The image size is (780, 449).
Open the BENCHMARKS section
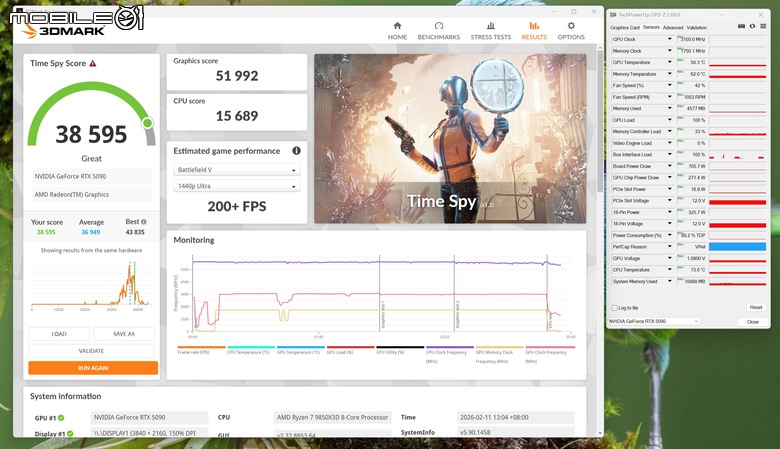(439, 31)
